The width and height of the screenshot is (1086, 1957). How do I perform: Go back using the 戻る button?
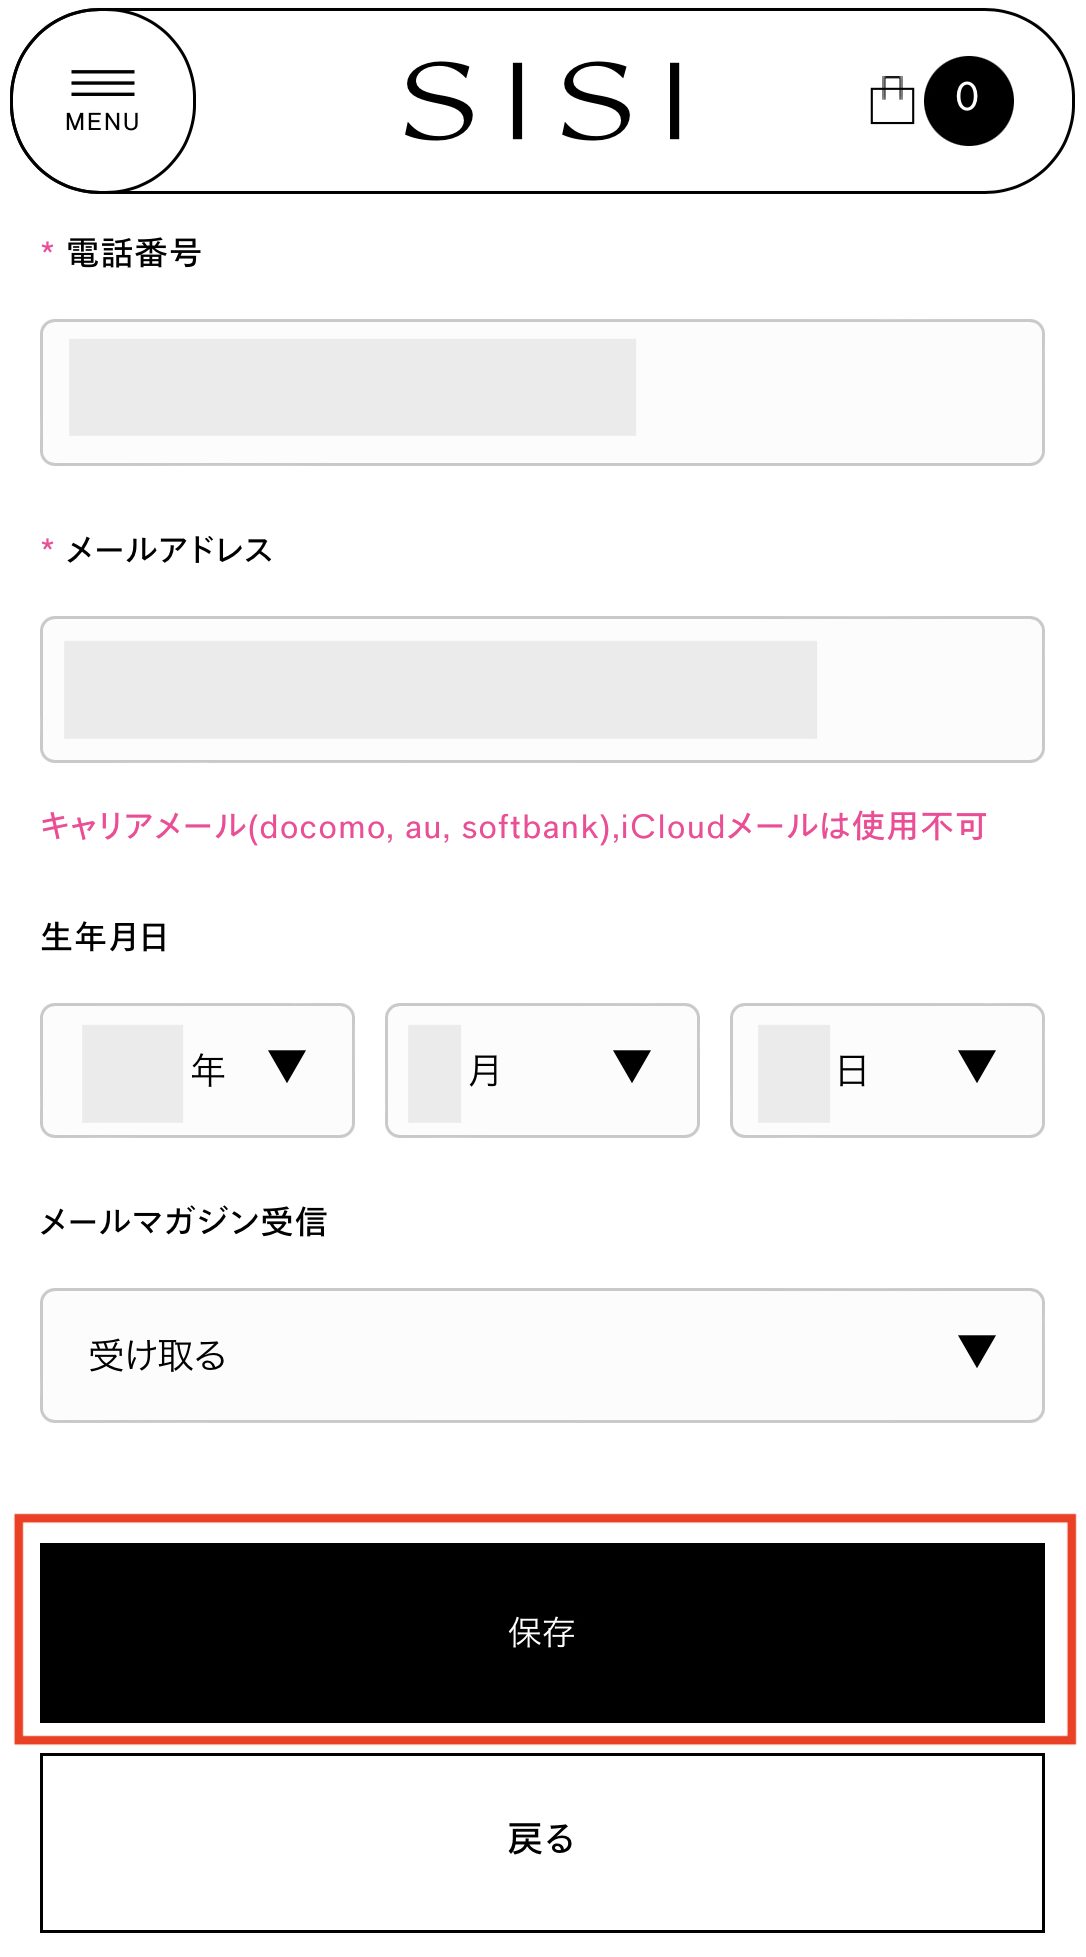point(542,1842)
